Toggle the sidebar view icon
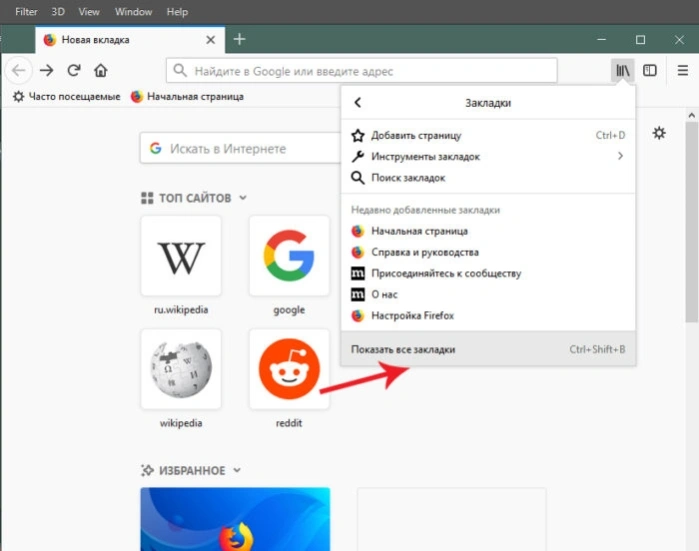The height and width of the screenshot is (551, 699). 650,70
